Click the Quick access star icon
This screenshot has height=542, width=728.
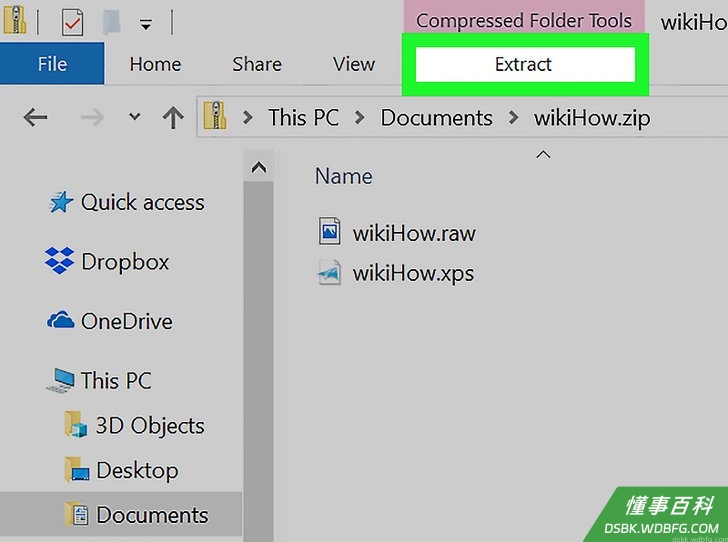click(61, 202)
